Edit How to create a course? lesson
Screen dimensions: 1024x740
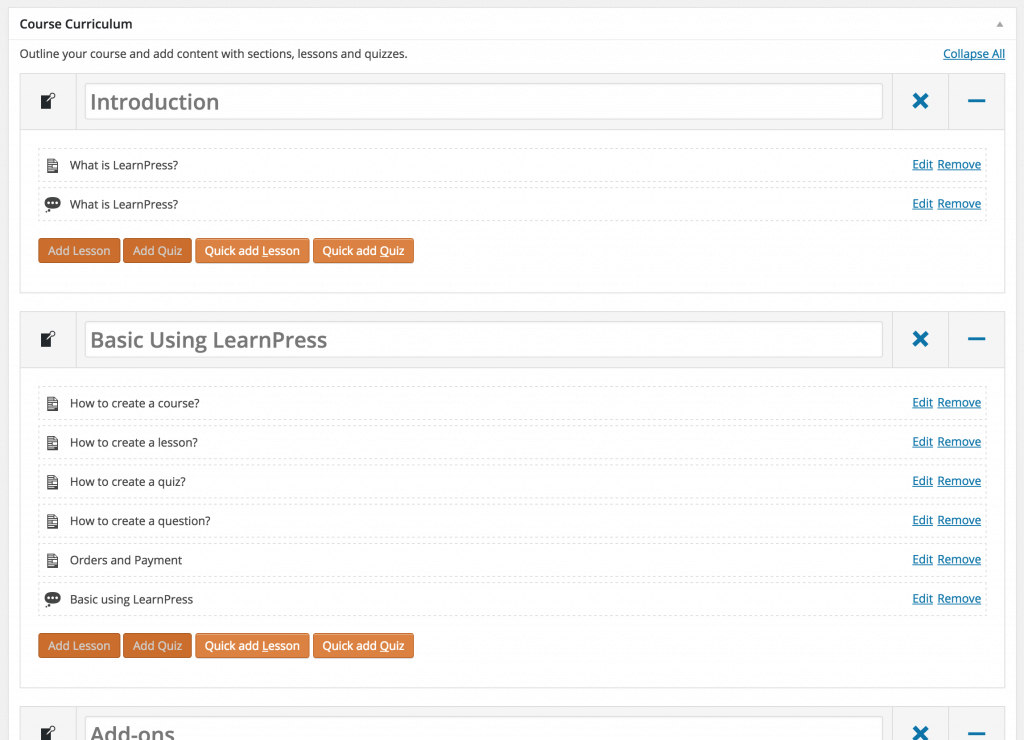[x=922, y=402]
